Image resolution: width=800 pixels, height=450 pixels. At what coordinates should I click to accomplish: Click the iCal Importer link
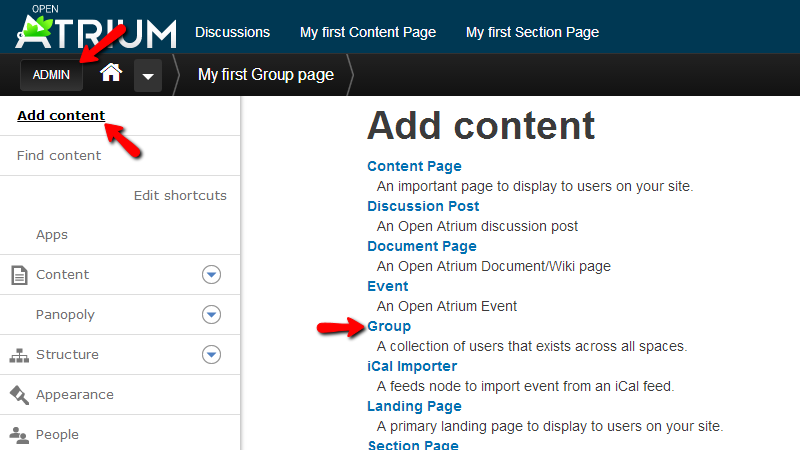(412, 366)
